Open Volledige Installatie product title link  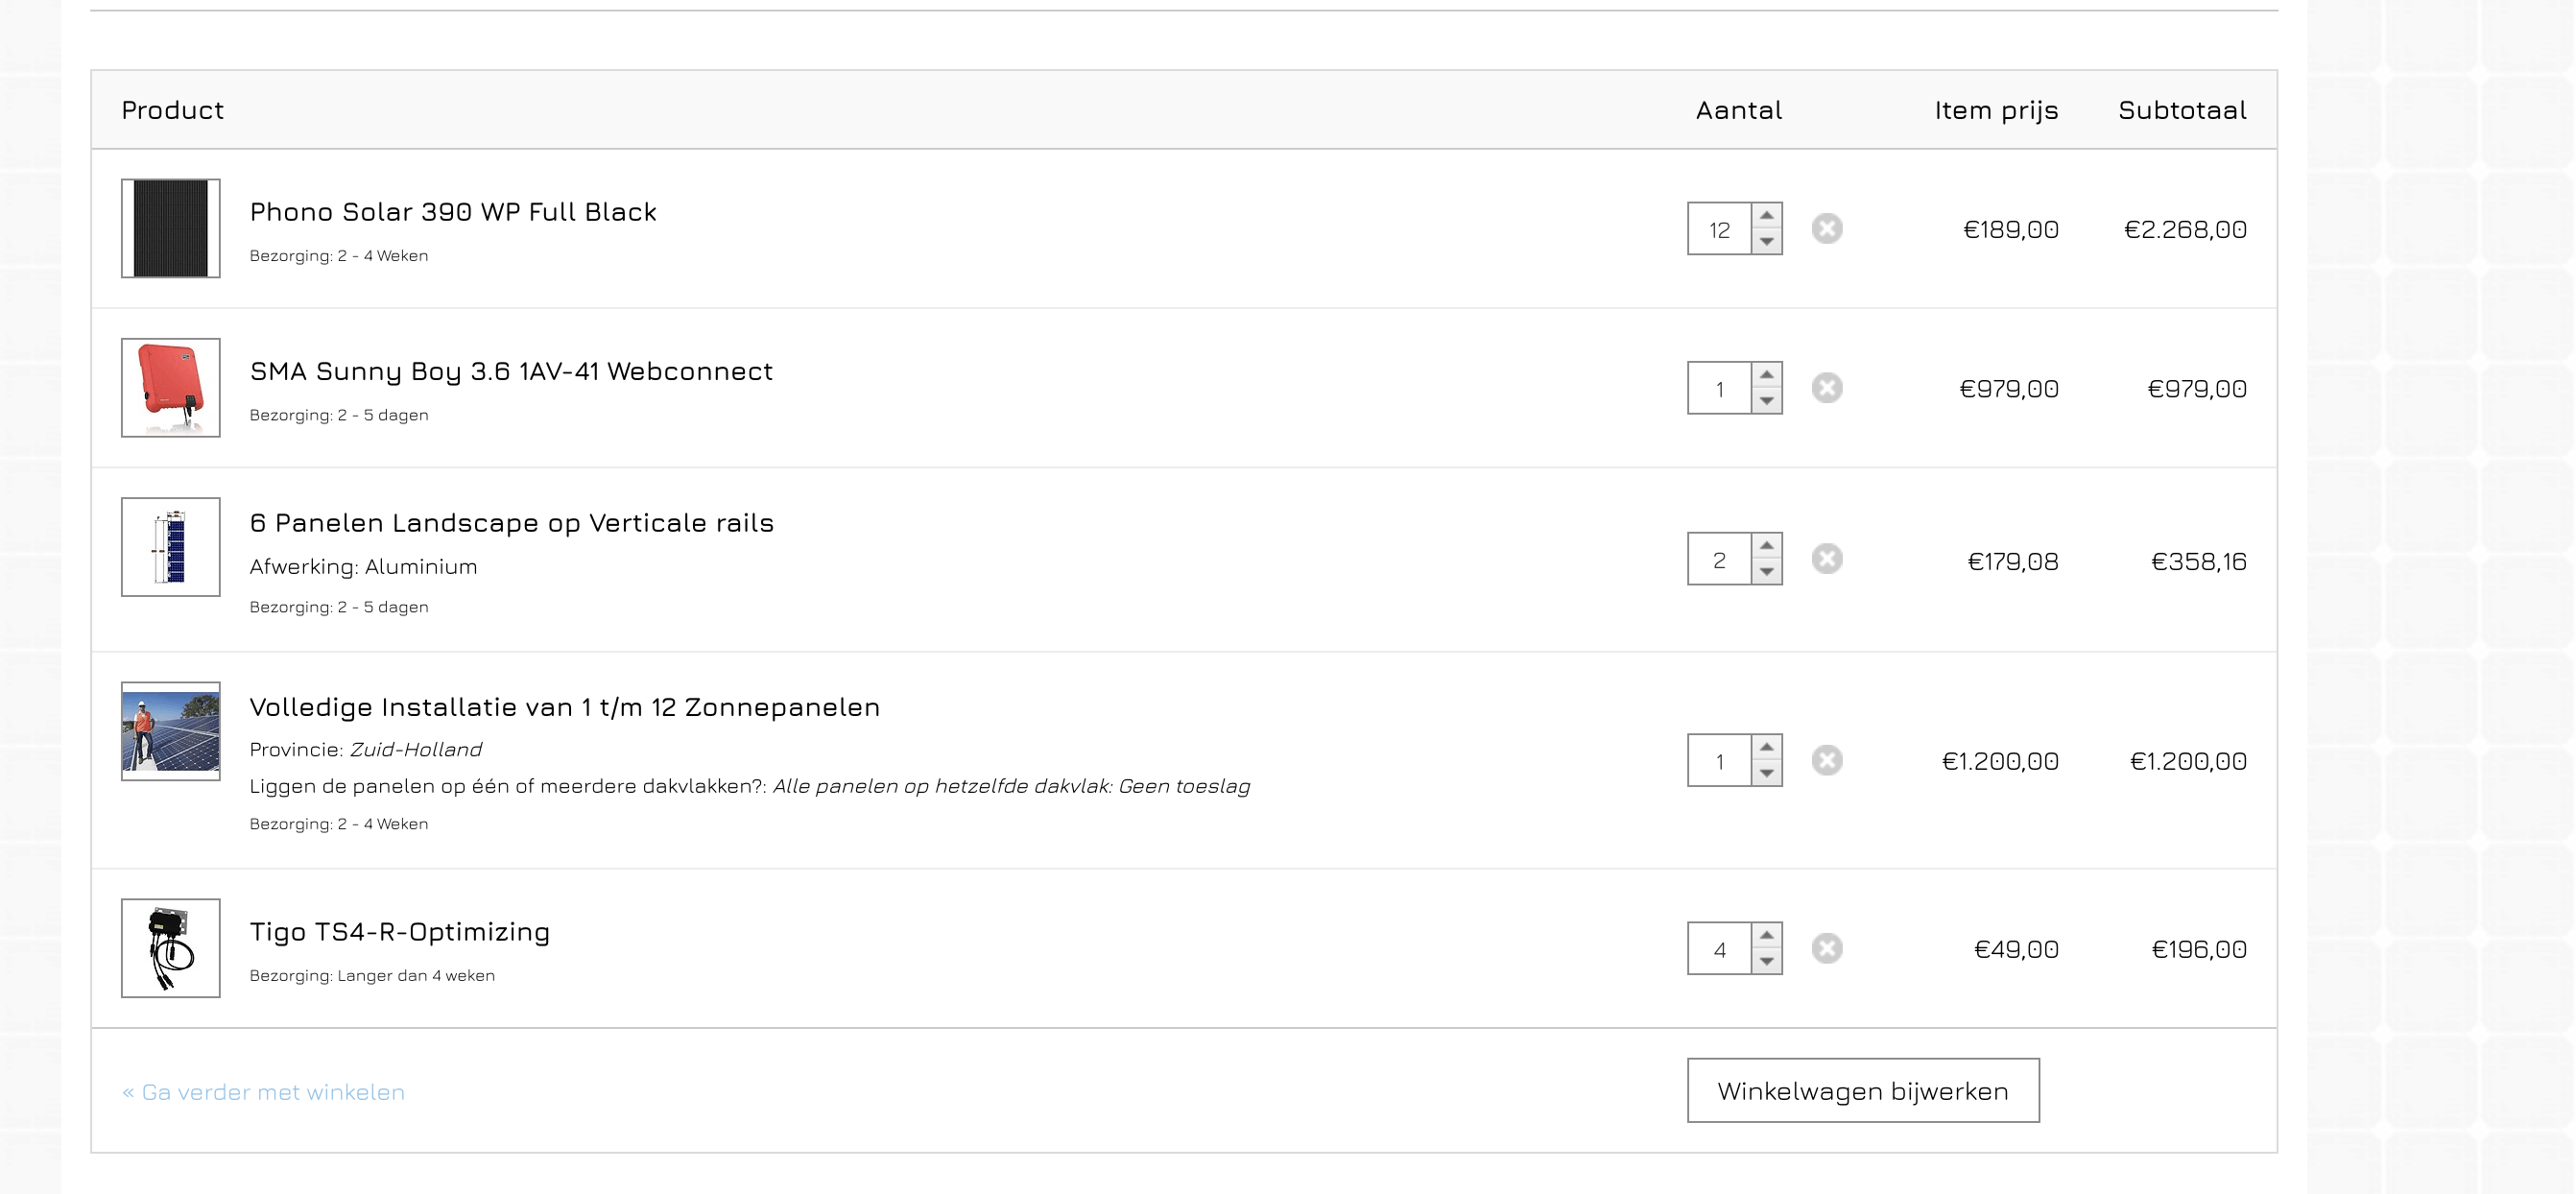point(564,707)
